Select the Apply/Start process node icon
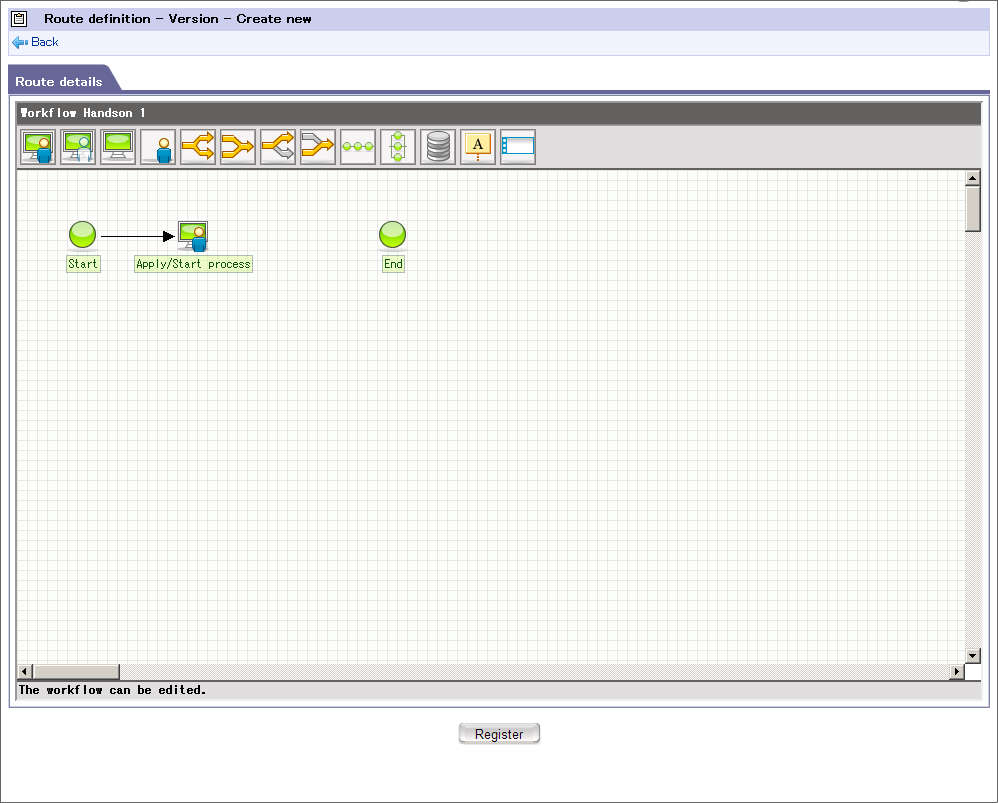The width and height of the screenshot is (998, 803). pyautogui.click(x=193, y=236)
